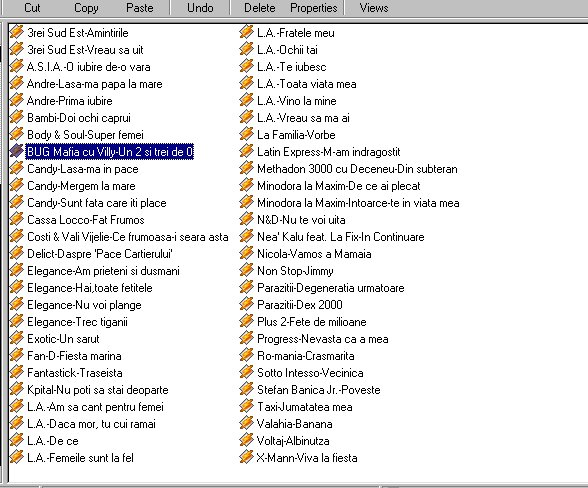Select the file Sotto Intesso-Vecinica
This screenshot has width=588, height=488.
tap(310, 373)
